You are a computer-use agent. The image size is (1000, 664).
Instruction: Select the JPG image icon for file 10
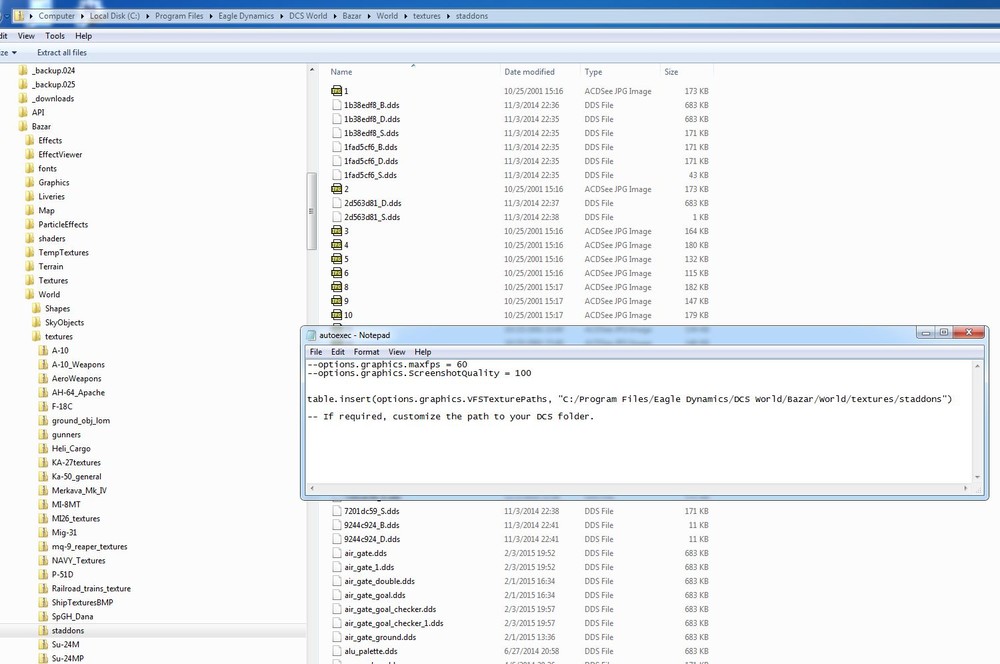pyautogui.click(x=337, y=315)
